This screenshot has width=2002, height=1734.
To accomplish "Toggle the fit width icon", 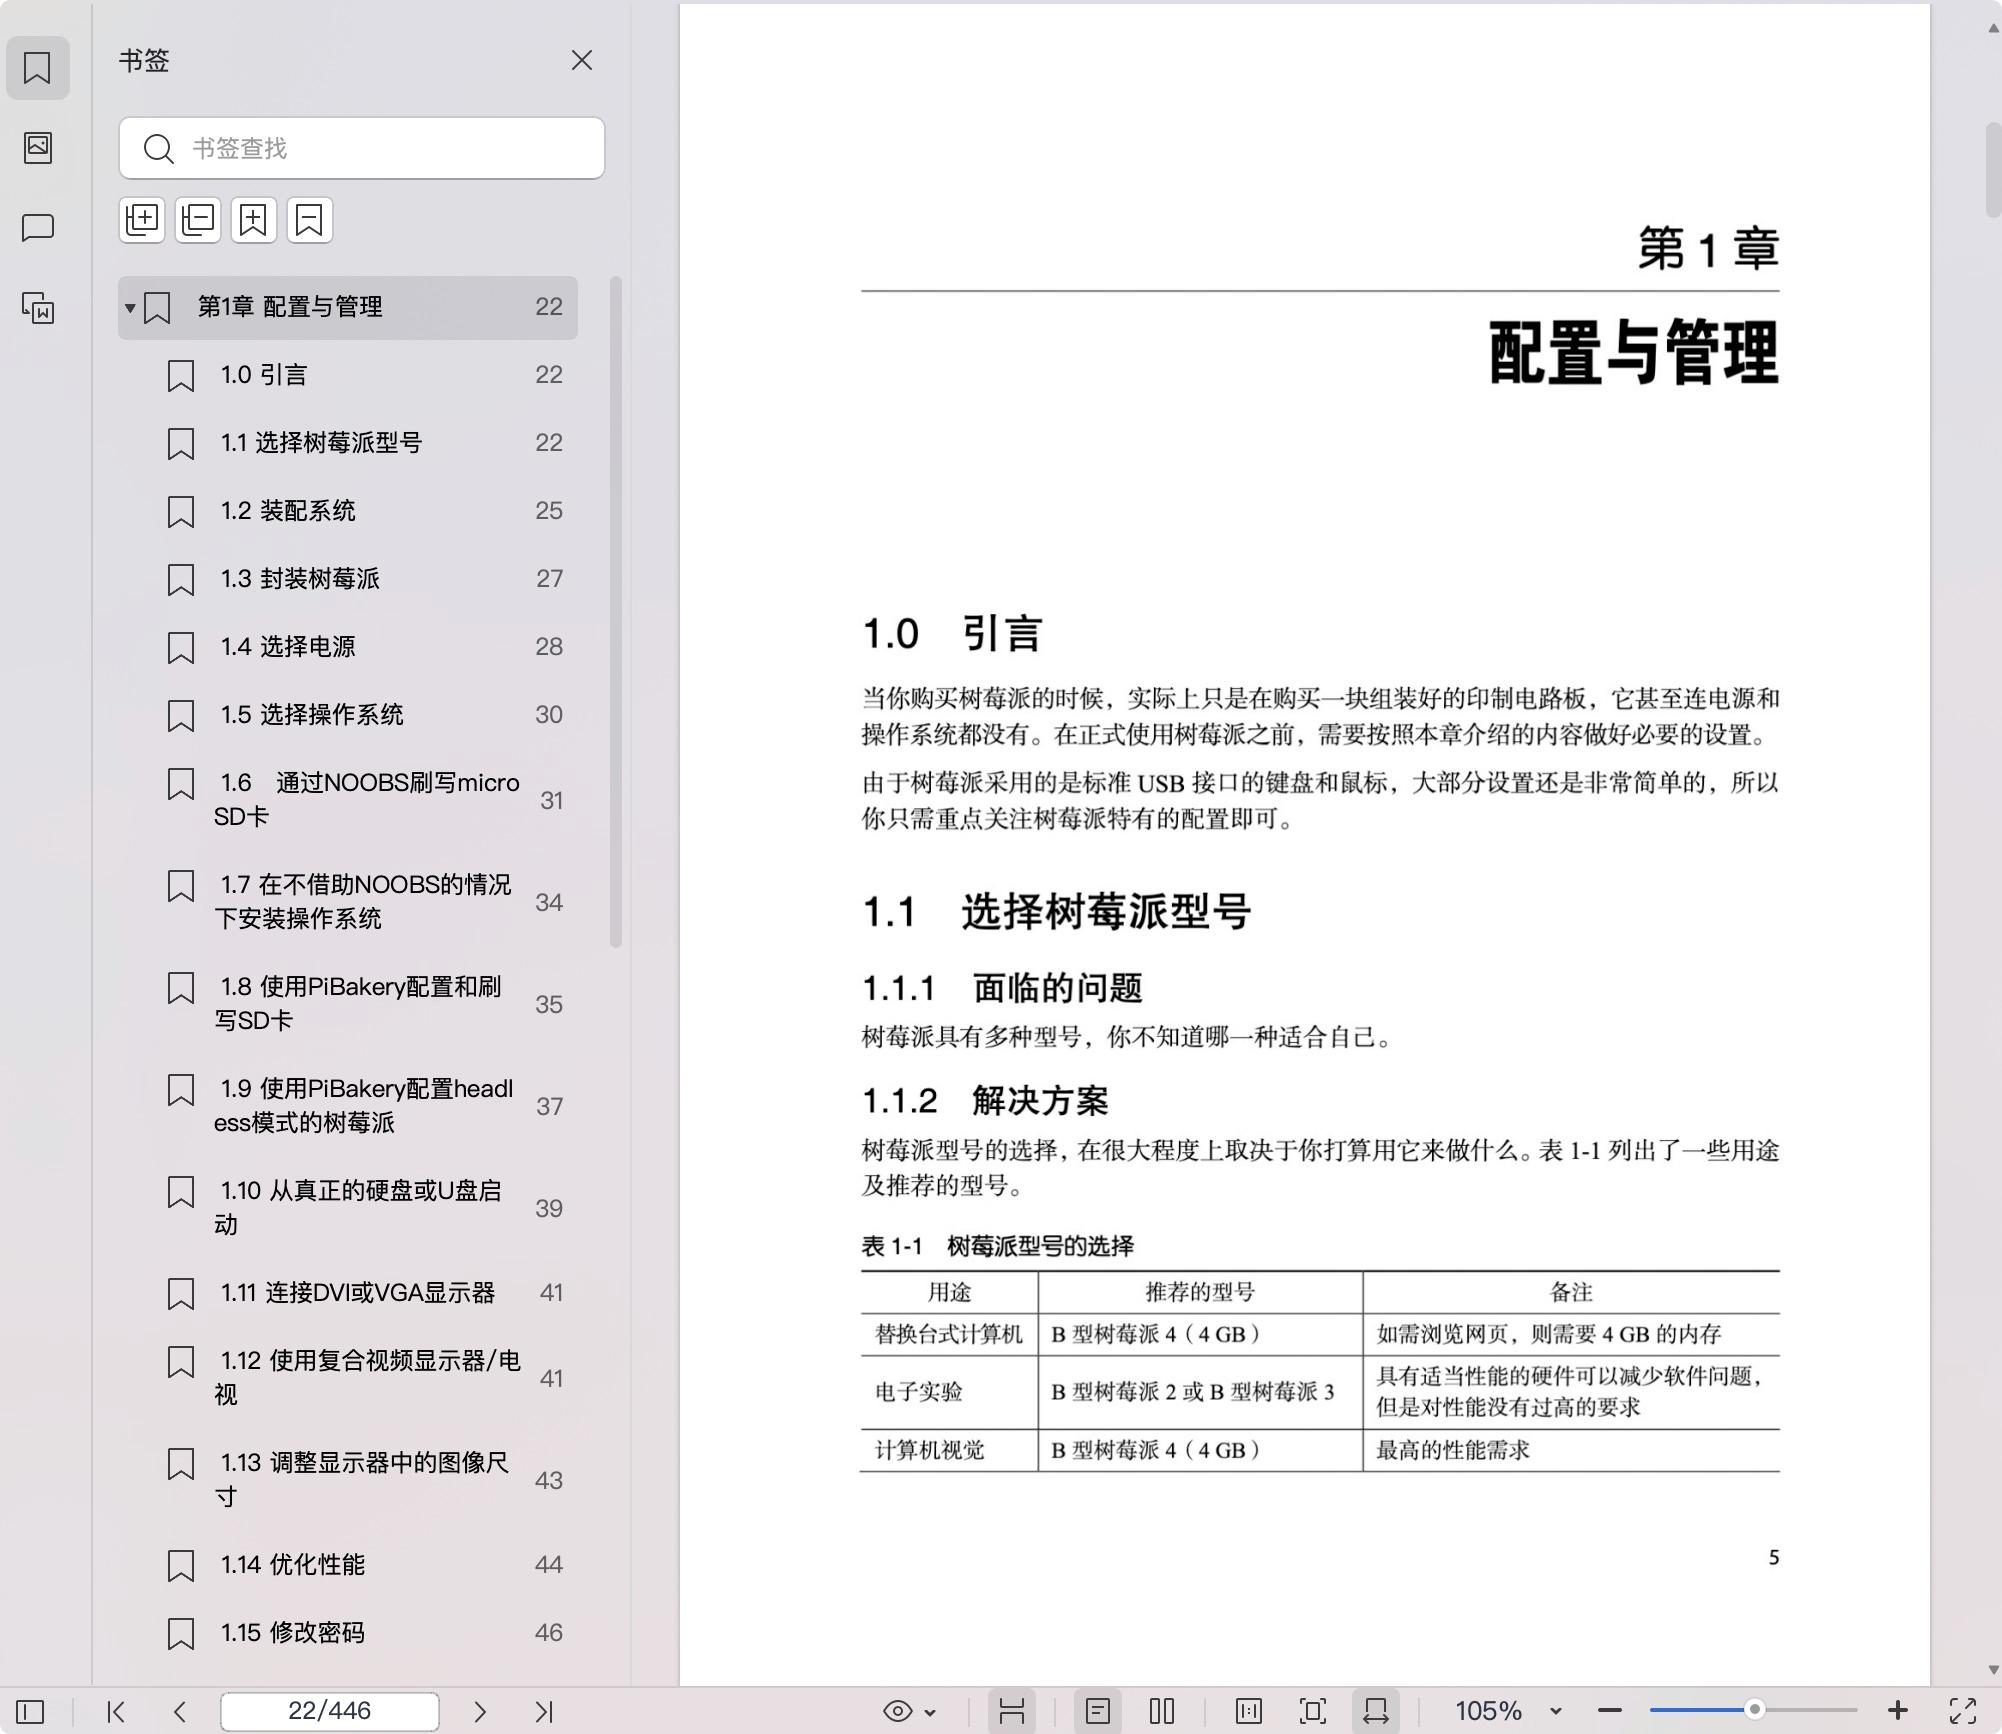I will click(x=1376, y=1711).
